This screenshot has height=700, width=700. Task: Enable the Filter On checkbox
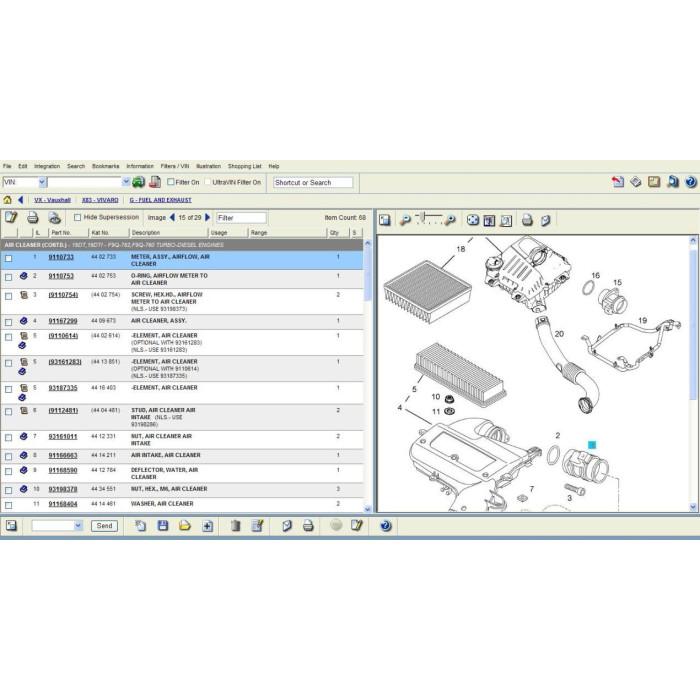[x=171, y=182]
